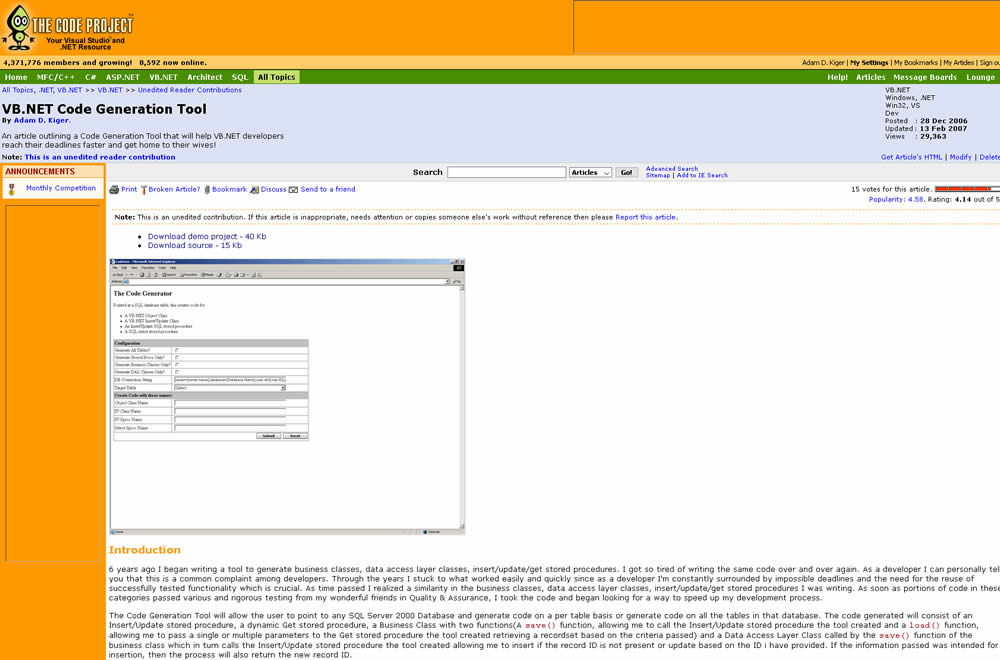Click the Add to IE Search link

[x=702, y=175]
